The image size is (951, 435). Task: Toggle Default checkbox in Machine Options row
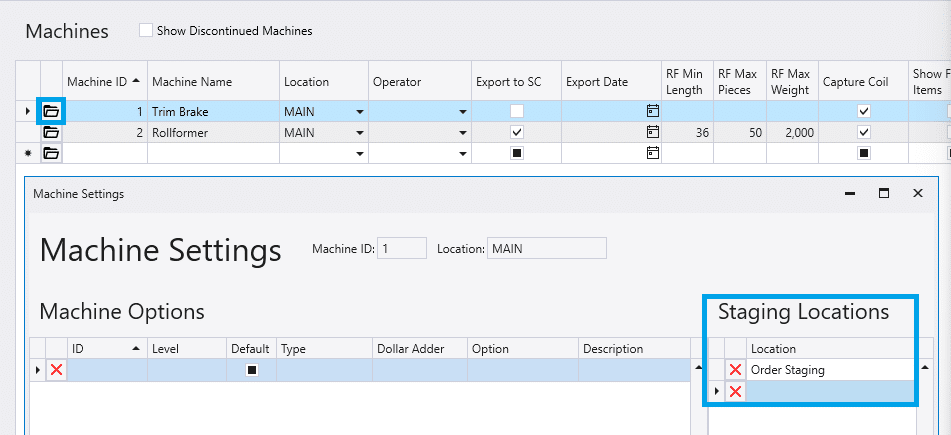tap(252, 370)
